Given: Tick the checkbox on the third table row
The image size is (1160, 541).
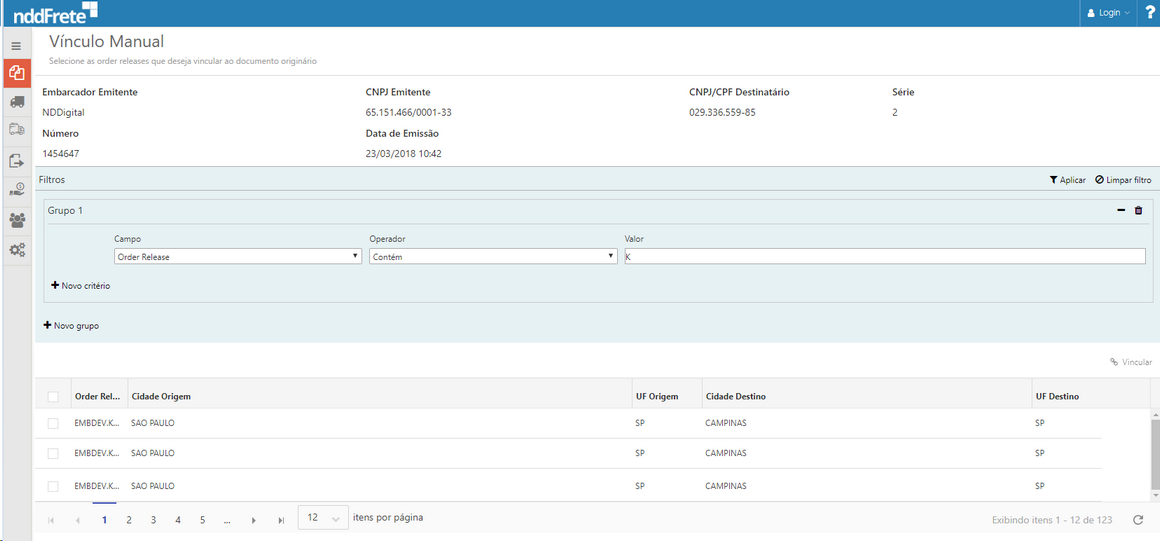Looking at the screenshot, I should 53,486.
